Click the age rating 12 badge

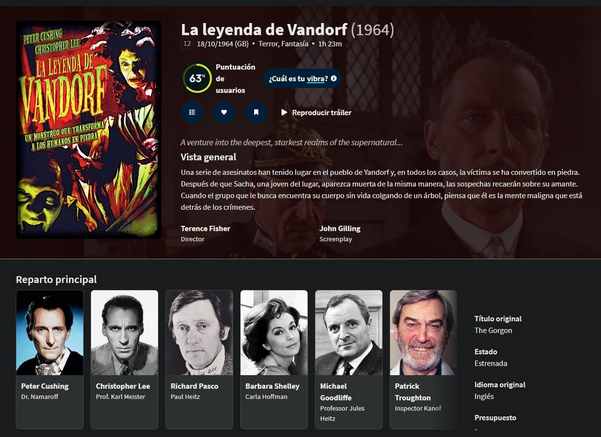click(x=187, y=44)
